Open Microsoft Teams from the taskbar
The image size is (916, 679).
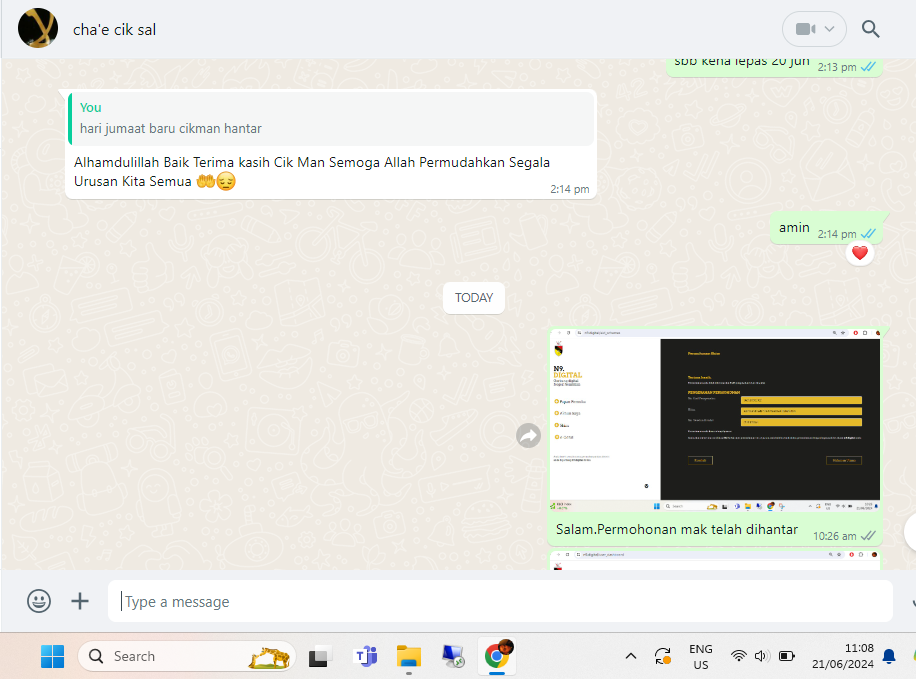click(366, 656)
